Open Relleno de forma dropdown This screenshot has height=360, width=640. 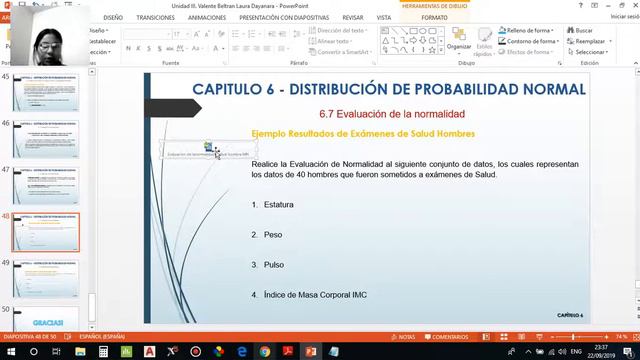tap(527, 30)
